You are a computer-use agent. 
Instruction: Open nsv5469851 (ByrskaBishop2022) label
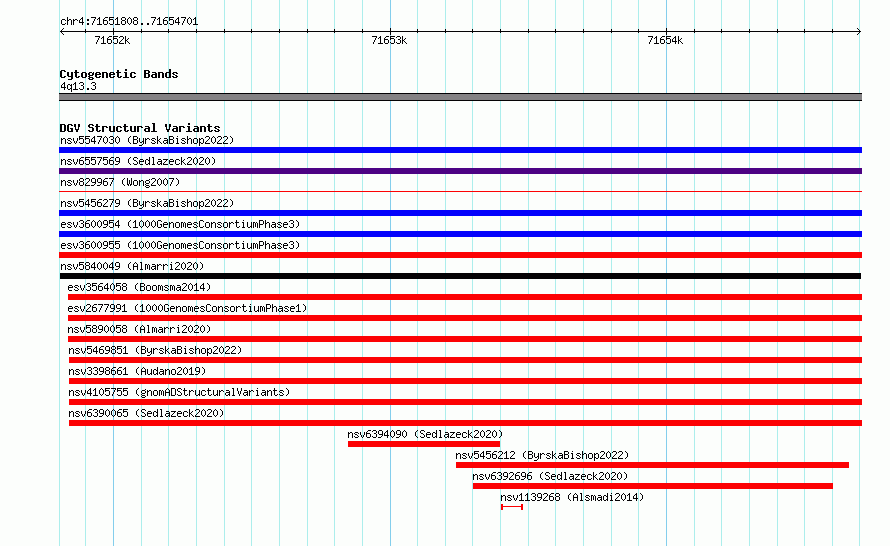pyautogui.click(x=155, y=350)
